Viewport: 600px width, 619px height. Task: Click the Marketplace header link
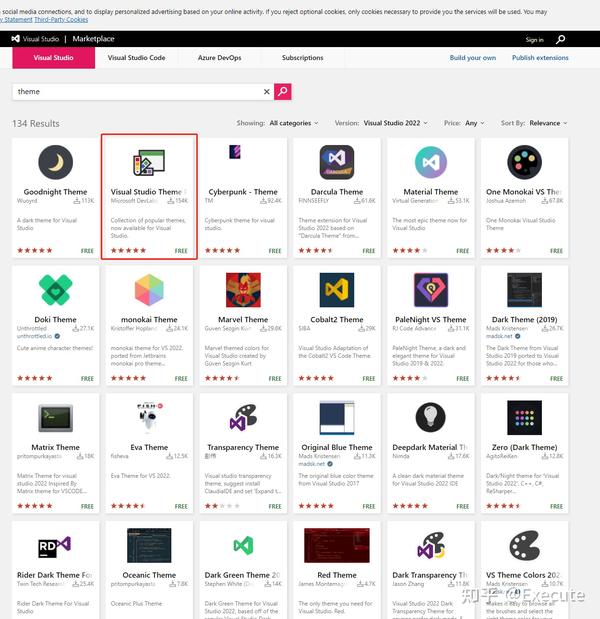click(x=94, y=39)
